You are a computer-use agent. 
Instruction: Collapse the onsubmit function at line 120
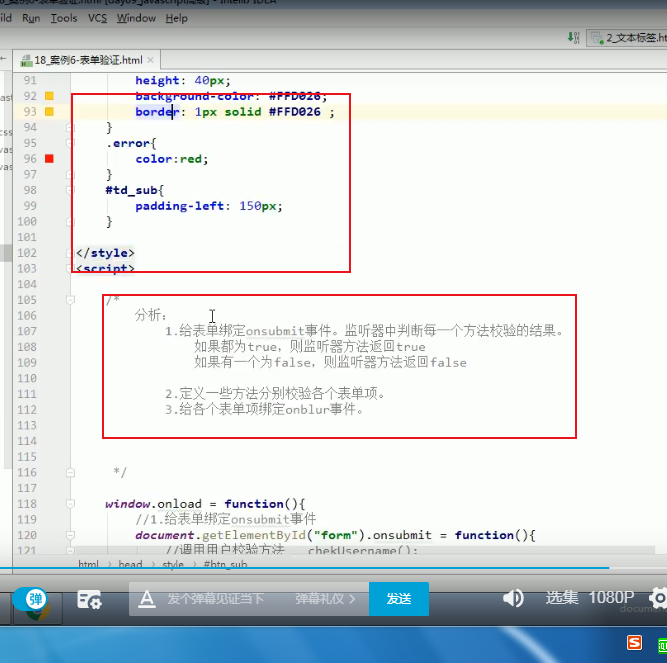pos(71,535)
